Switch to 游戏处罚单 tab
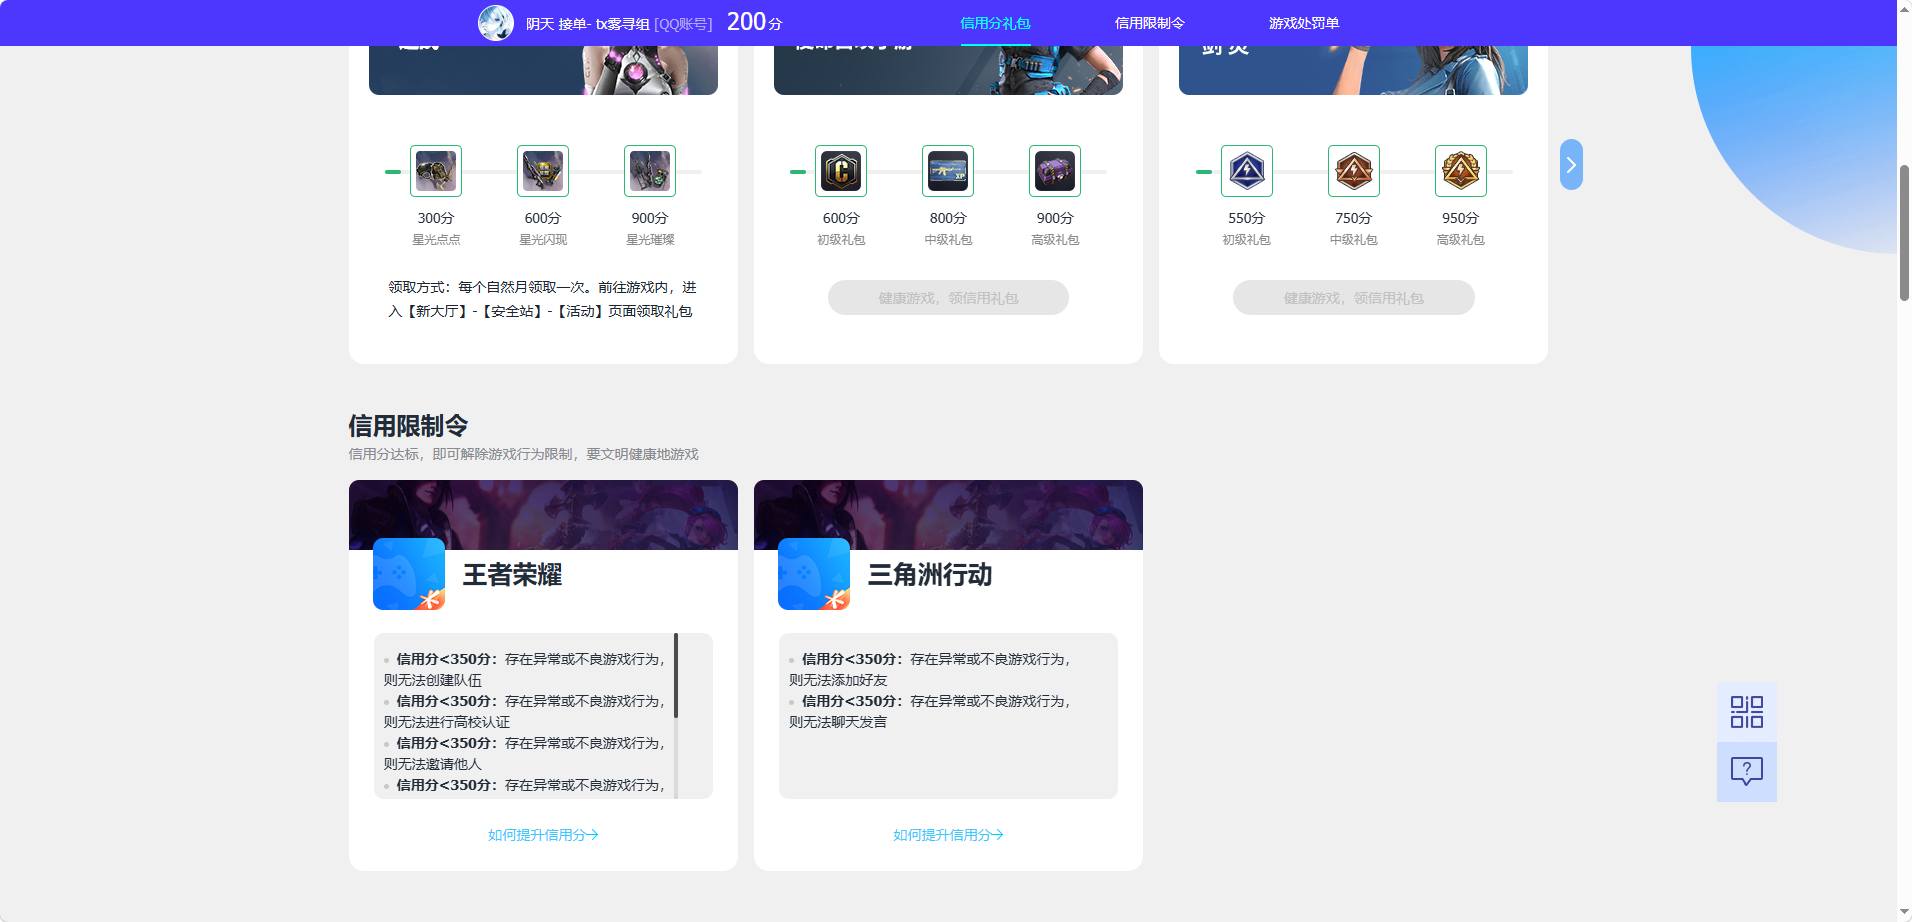The width and height of the screenshot is (1912, 922). 1304,23
